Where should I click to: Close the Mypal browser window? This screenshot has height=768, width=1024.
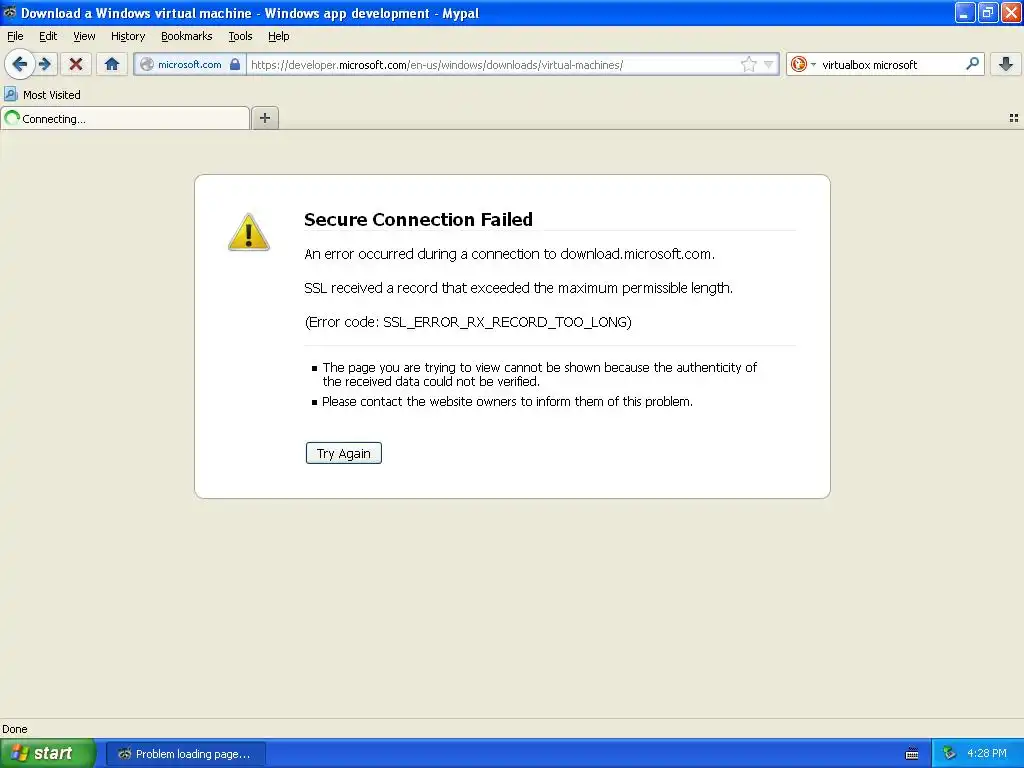1011,12
